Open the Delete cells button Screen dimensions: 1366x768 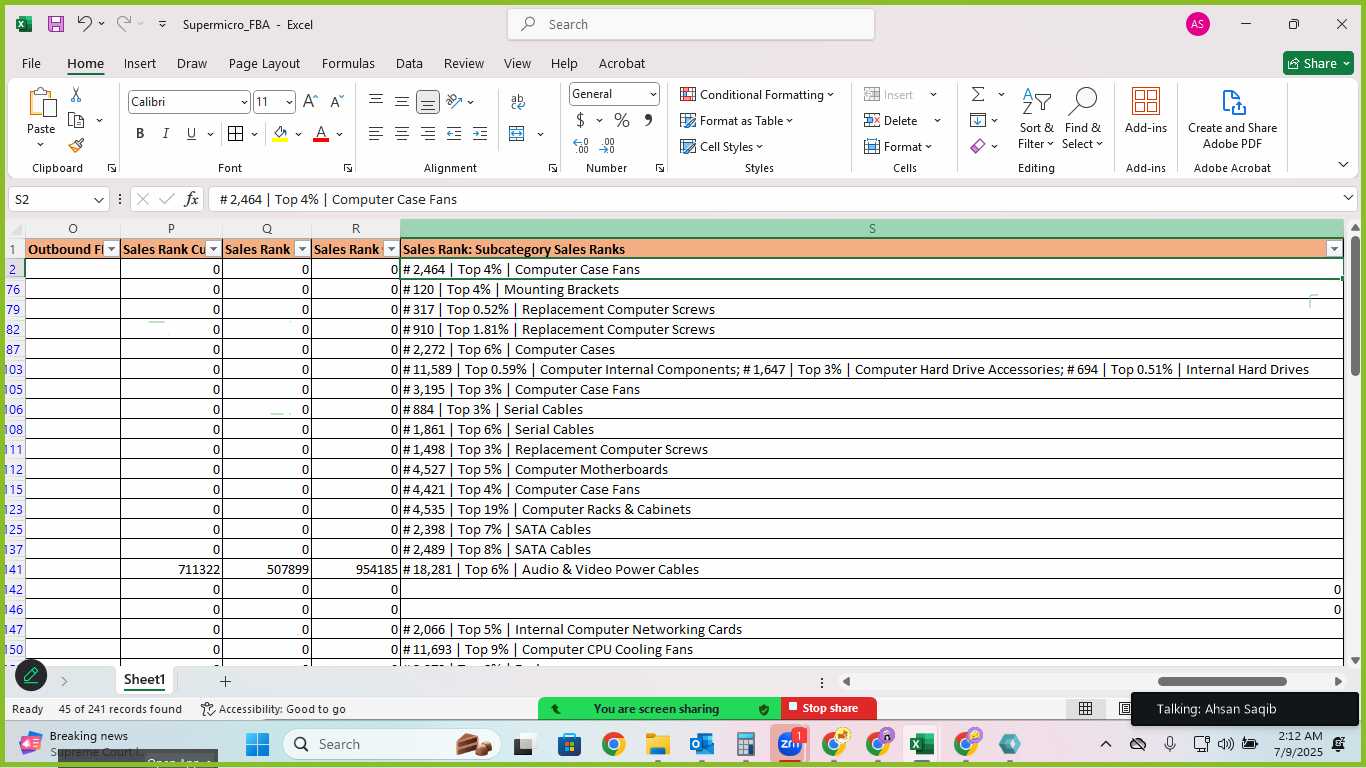891,120
